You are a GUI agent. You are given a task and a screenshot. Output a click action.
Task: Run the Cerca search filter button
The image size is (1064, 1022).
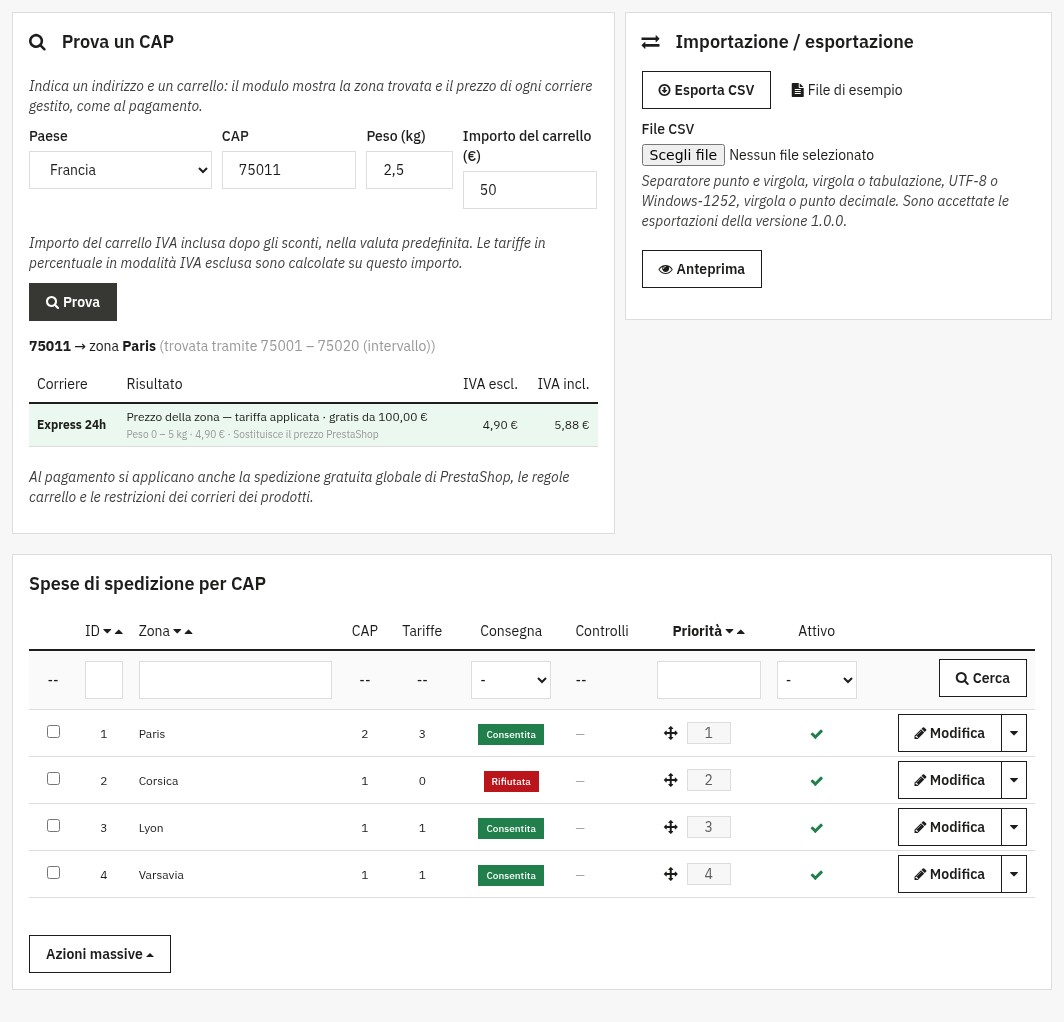pyautogui.click(x=983, y=678)
